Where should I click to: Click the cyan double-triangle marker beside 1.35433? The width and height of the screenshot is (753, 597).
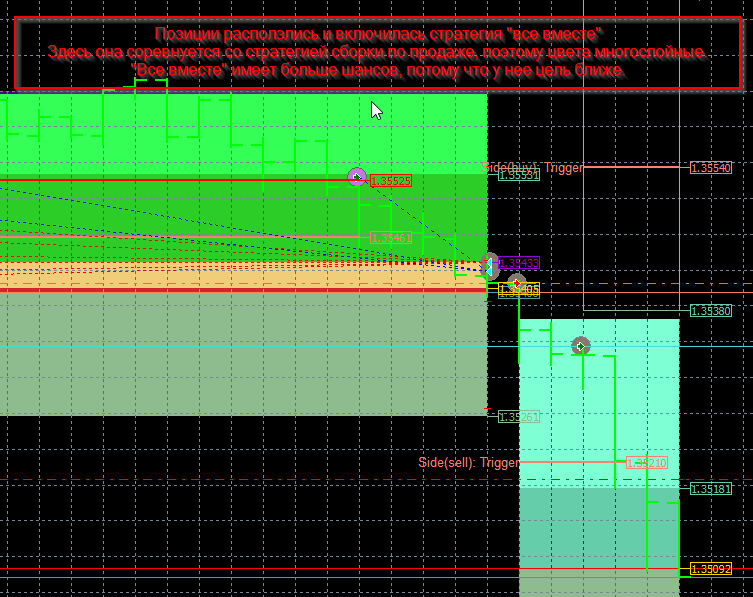point(489,266)
